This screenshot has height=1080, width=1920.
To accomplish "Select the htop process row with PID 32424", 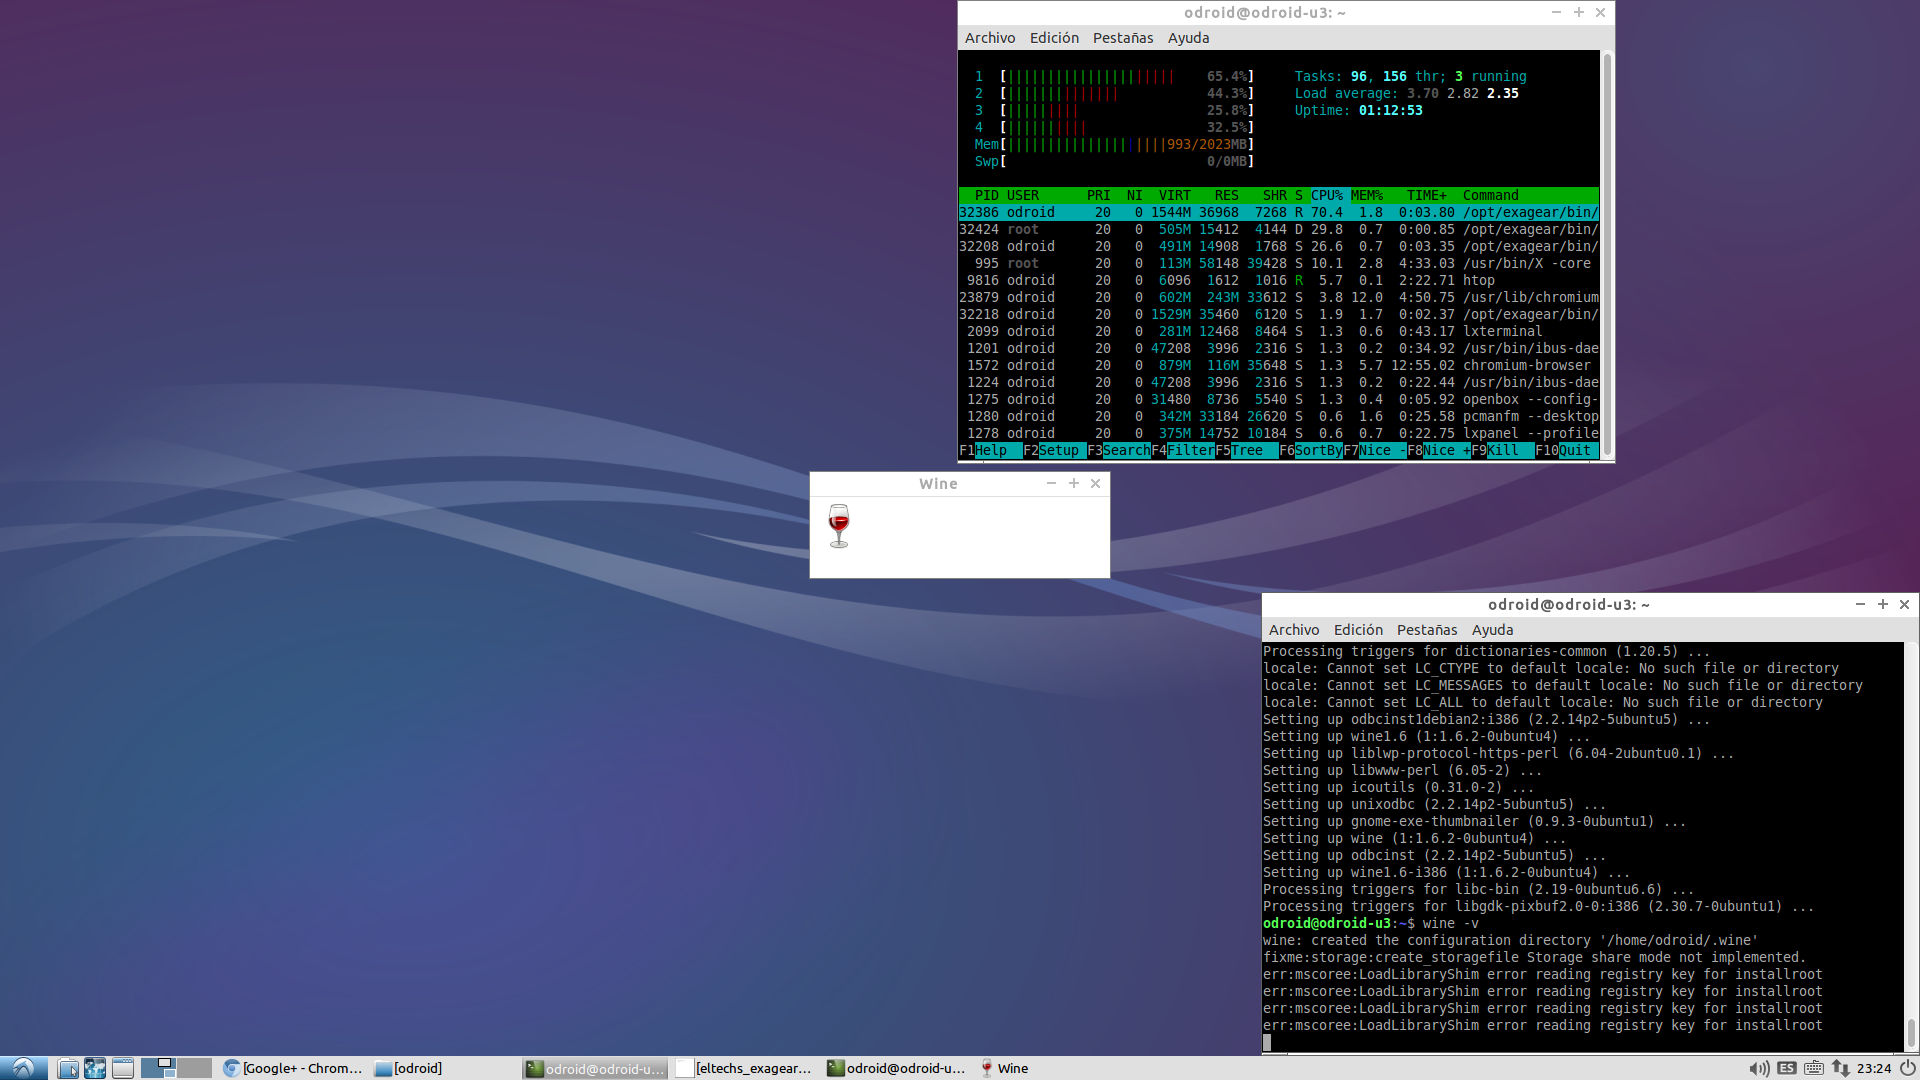I will coord(1279,230).
